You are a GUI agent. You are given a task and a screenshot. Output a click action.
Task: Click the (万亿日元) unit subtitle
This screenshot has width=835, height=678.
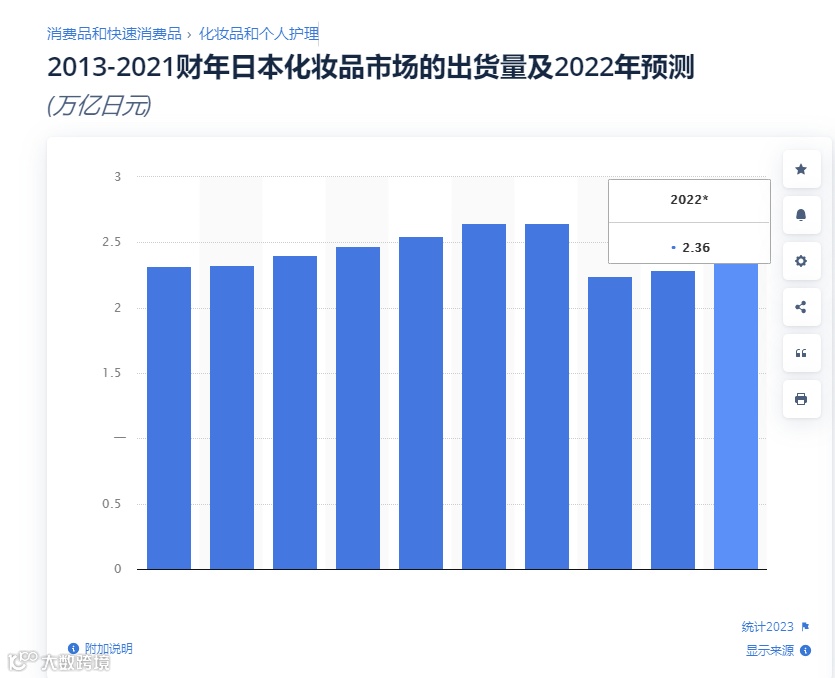pyautogui.click(x=99, y=106)
